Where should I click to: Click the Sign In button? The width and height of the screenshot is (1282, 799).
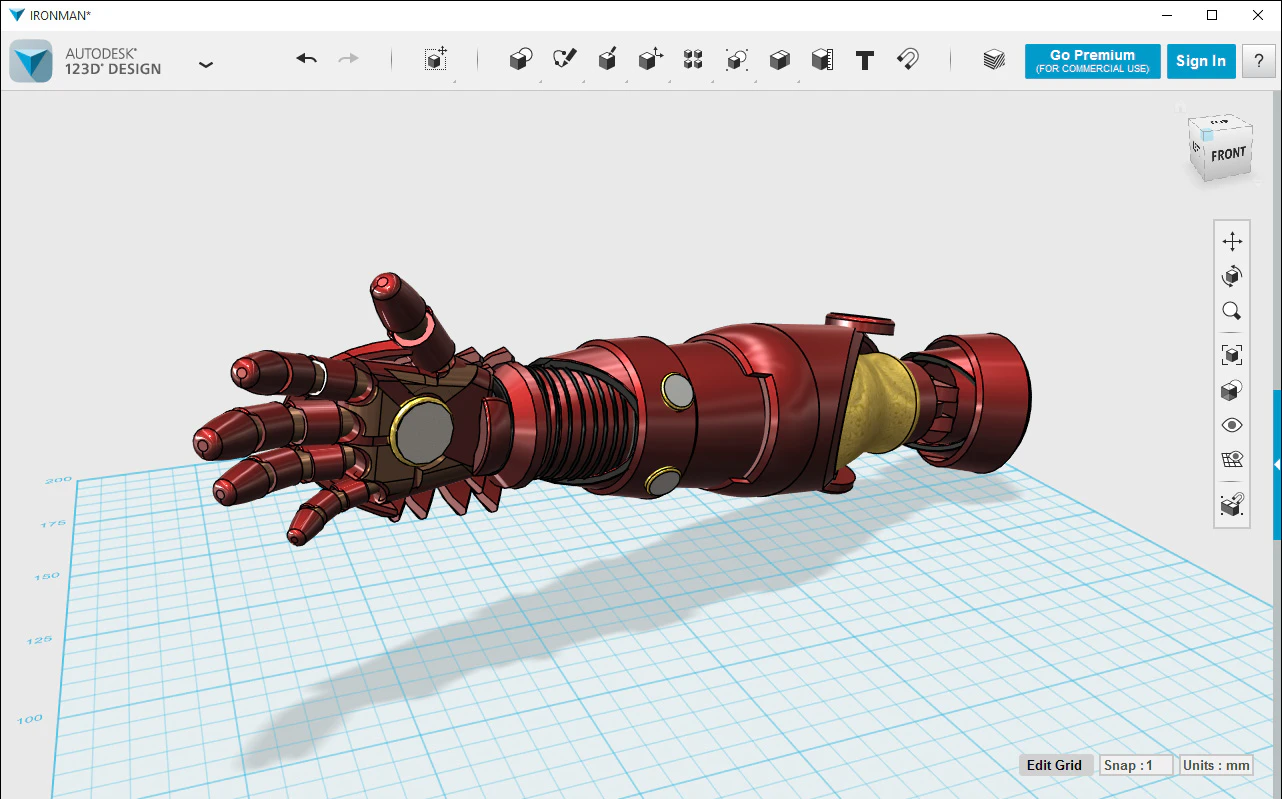pos(1201,60)
